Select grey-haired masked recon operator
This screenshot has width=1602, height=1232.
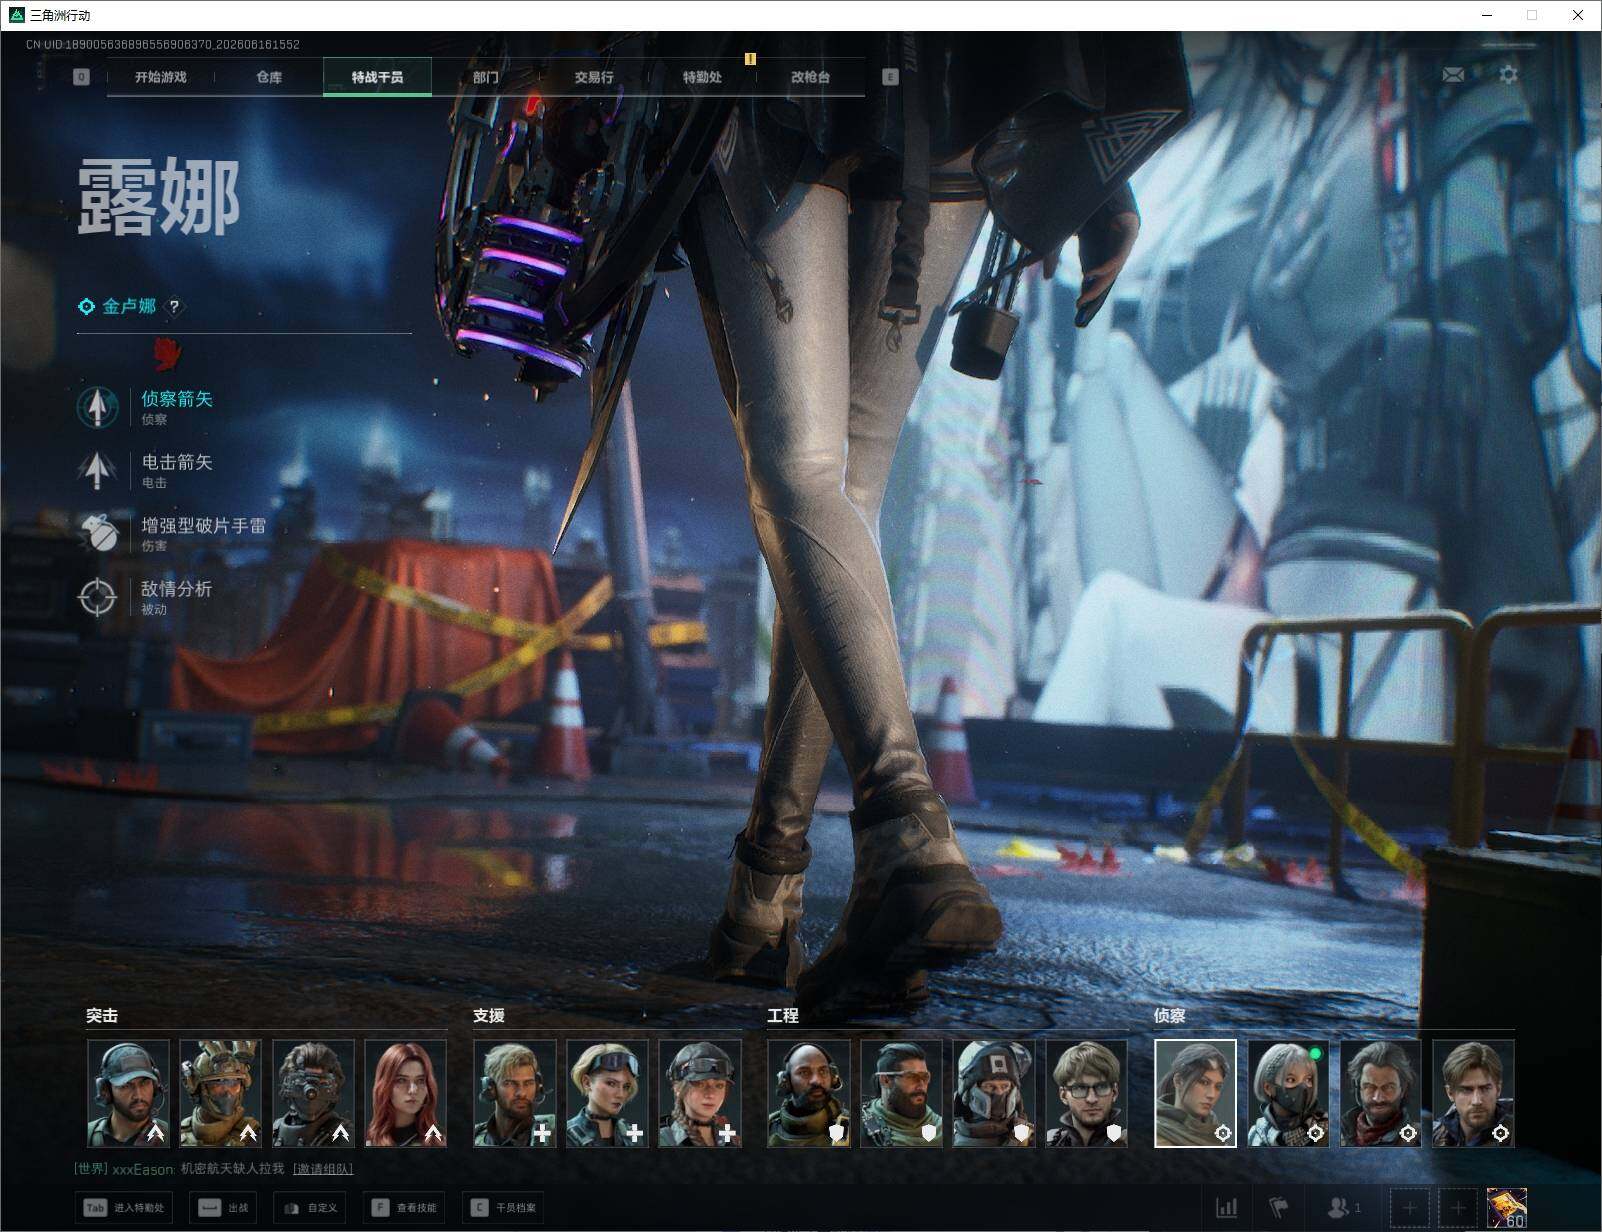(1288, 1093)
